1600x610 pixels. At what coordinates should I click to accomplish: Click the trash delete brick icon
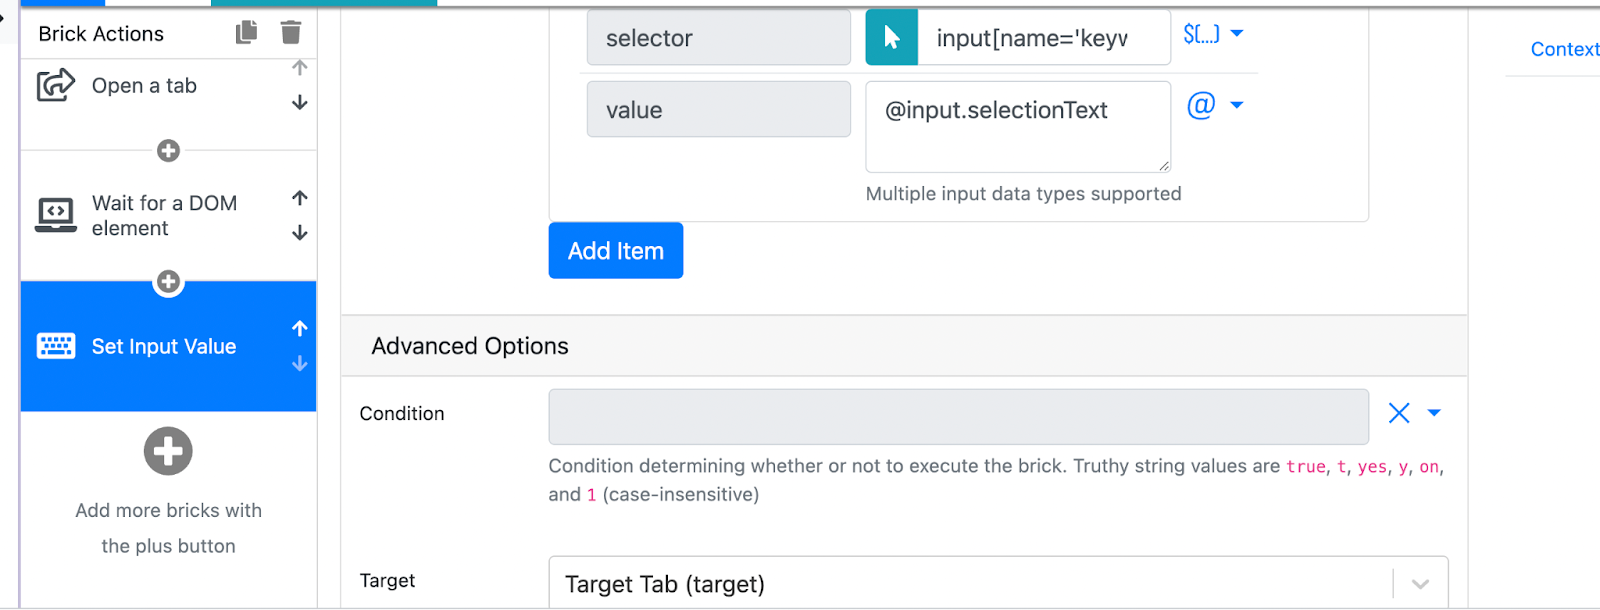tap(291, 33)
